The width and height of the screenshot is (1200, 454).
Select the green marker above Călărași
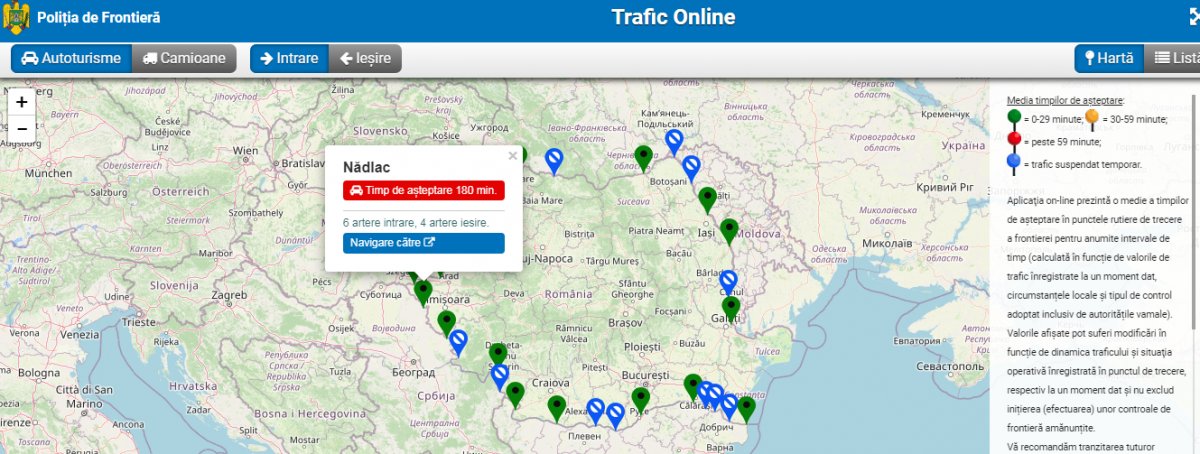point(693,386)
